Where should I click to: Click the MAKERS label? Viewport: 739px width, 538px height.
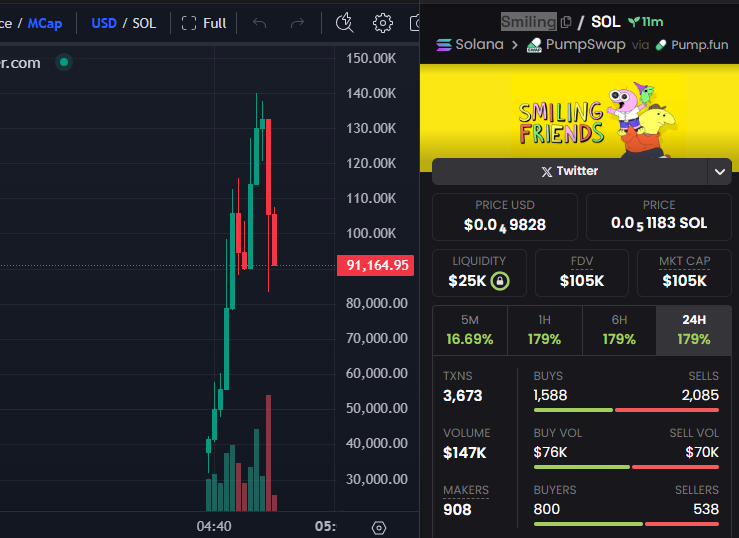tap(466, 490)
